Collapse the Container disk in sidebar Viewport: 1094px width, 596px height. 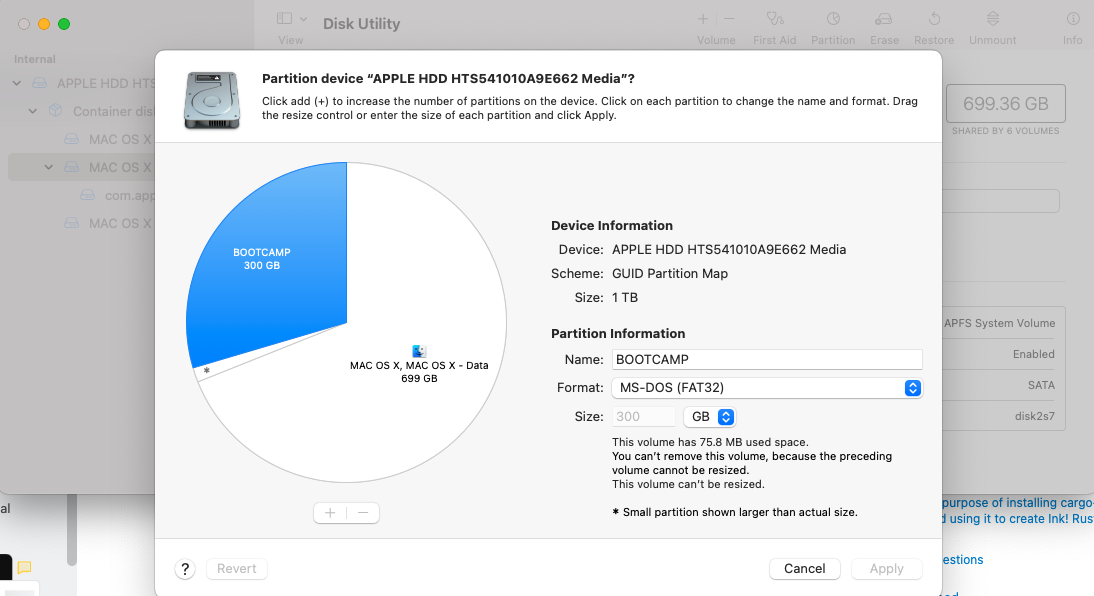pyautogui.click(x=33, y=112)
